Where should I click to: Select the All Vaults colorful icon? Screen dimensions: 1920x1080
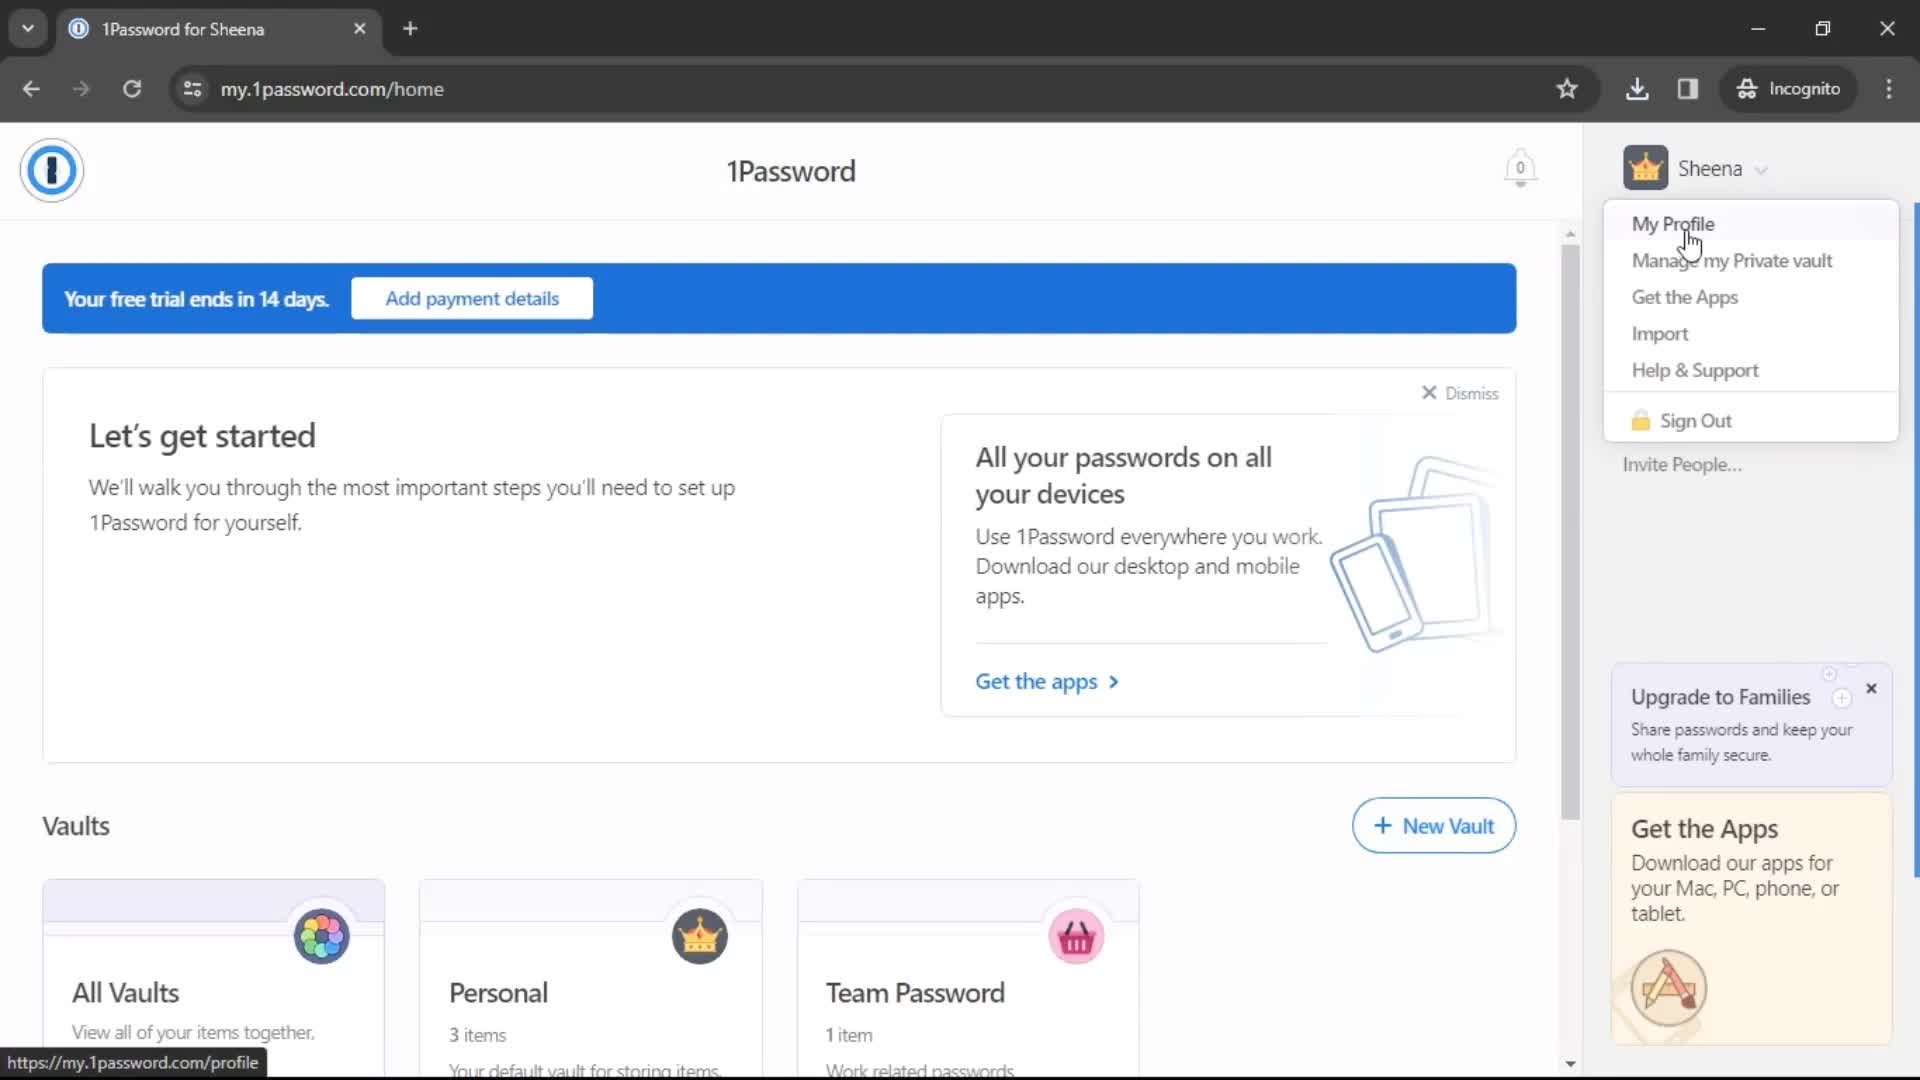(x=320, y=935)
